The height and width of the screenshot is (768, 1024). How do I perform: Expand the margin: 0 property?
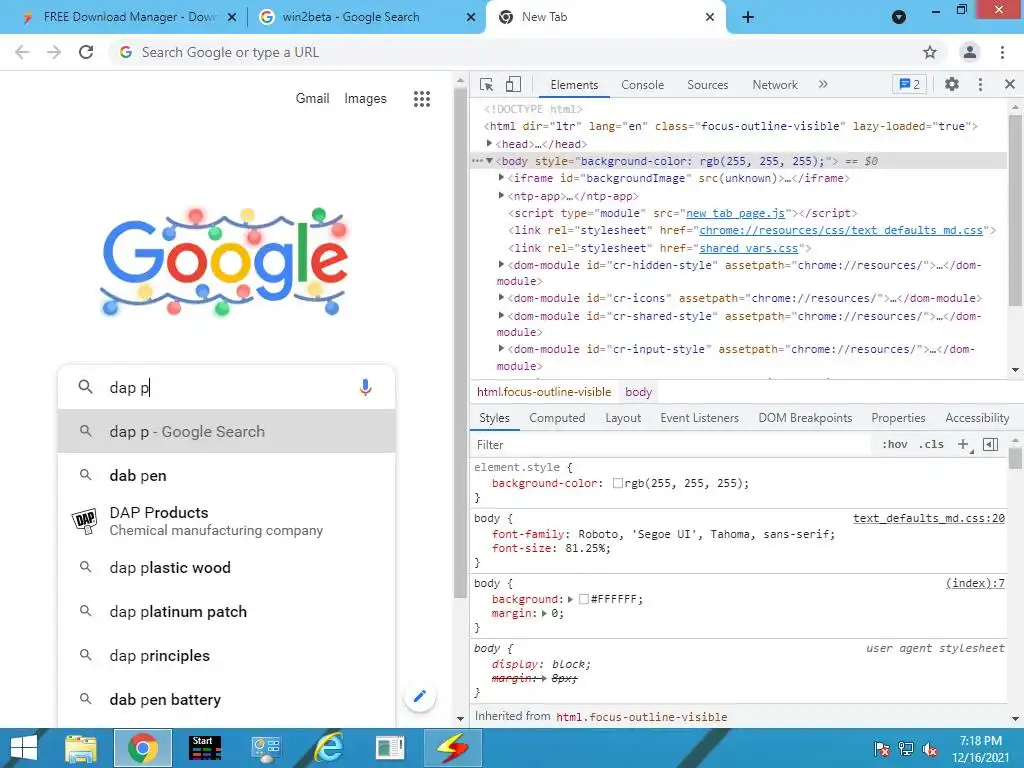point(544,613)
